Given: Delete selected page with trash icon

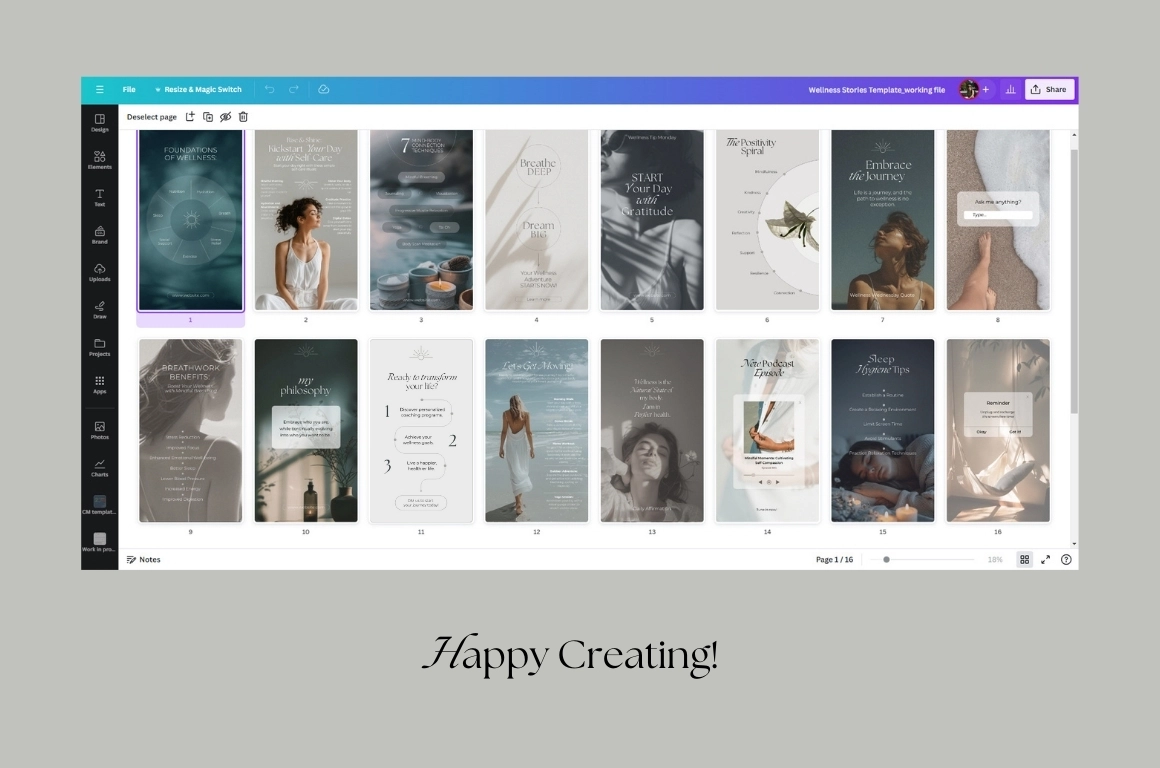Looking at the screenshot, I should pos(243,117).
